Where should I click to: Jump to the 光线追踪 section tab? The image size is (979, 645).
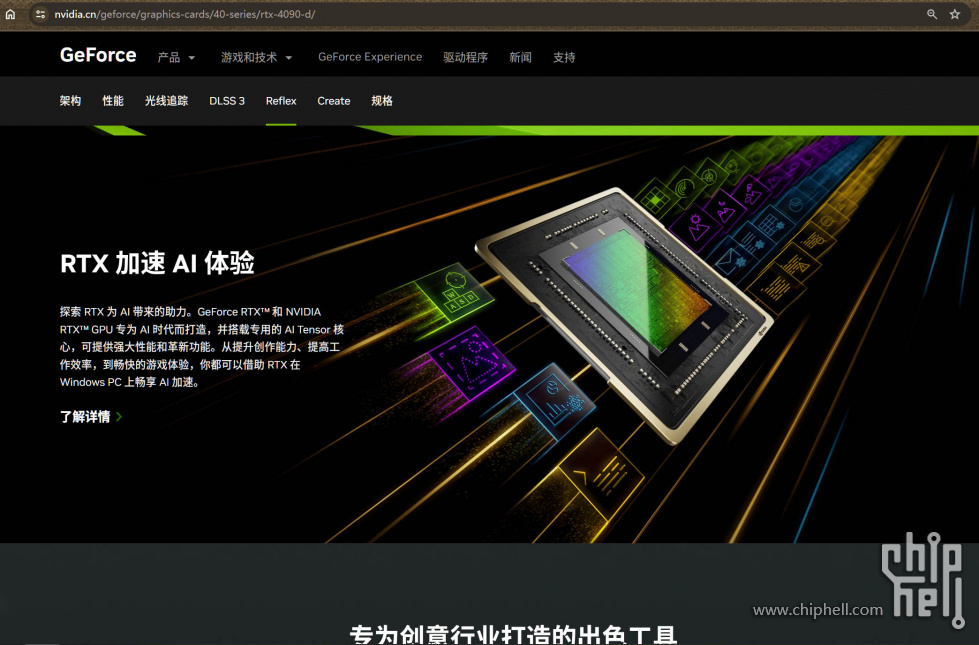tap(167, 101)
